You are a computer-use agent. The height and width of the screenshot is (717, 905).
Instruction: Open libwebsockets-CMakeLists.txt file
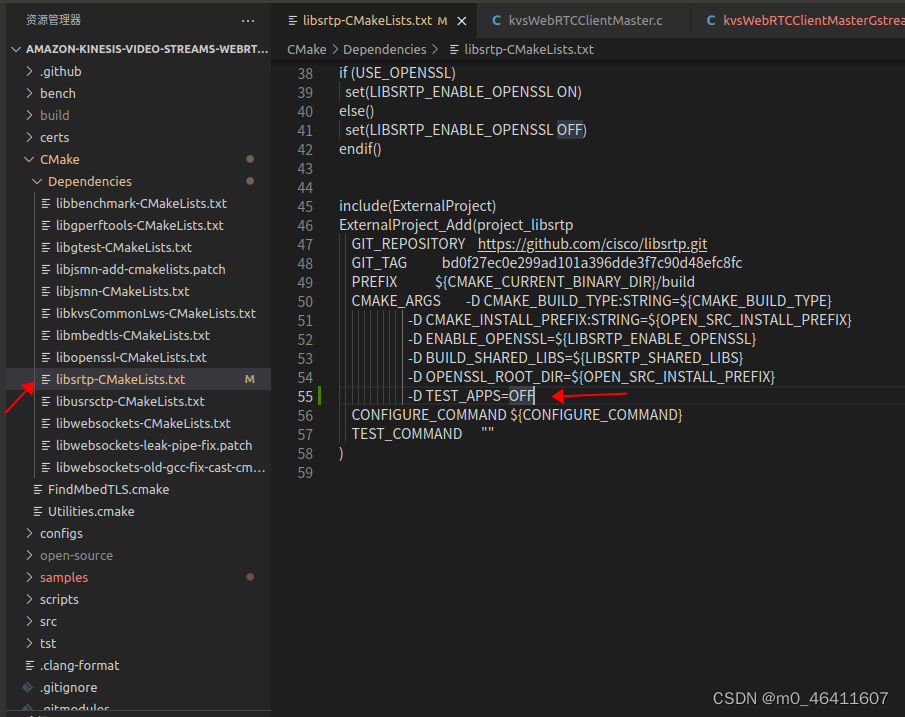coord(143,423)
